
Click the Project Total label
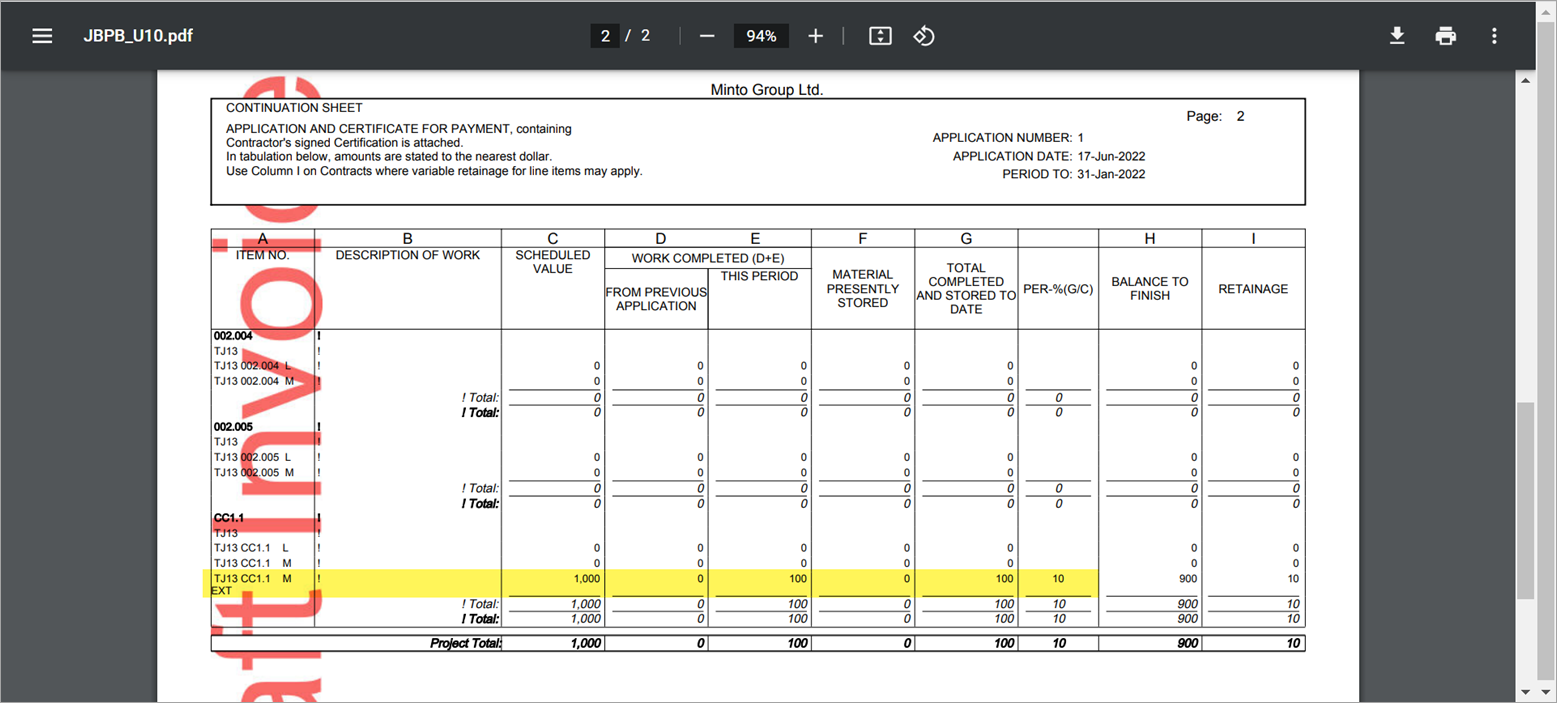(465, 643)
